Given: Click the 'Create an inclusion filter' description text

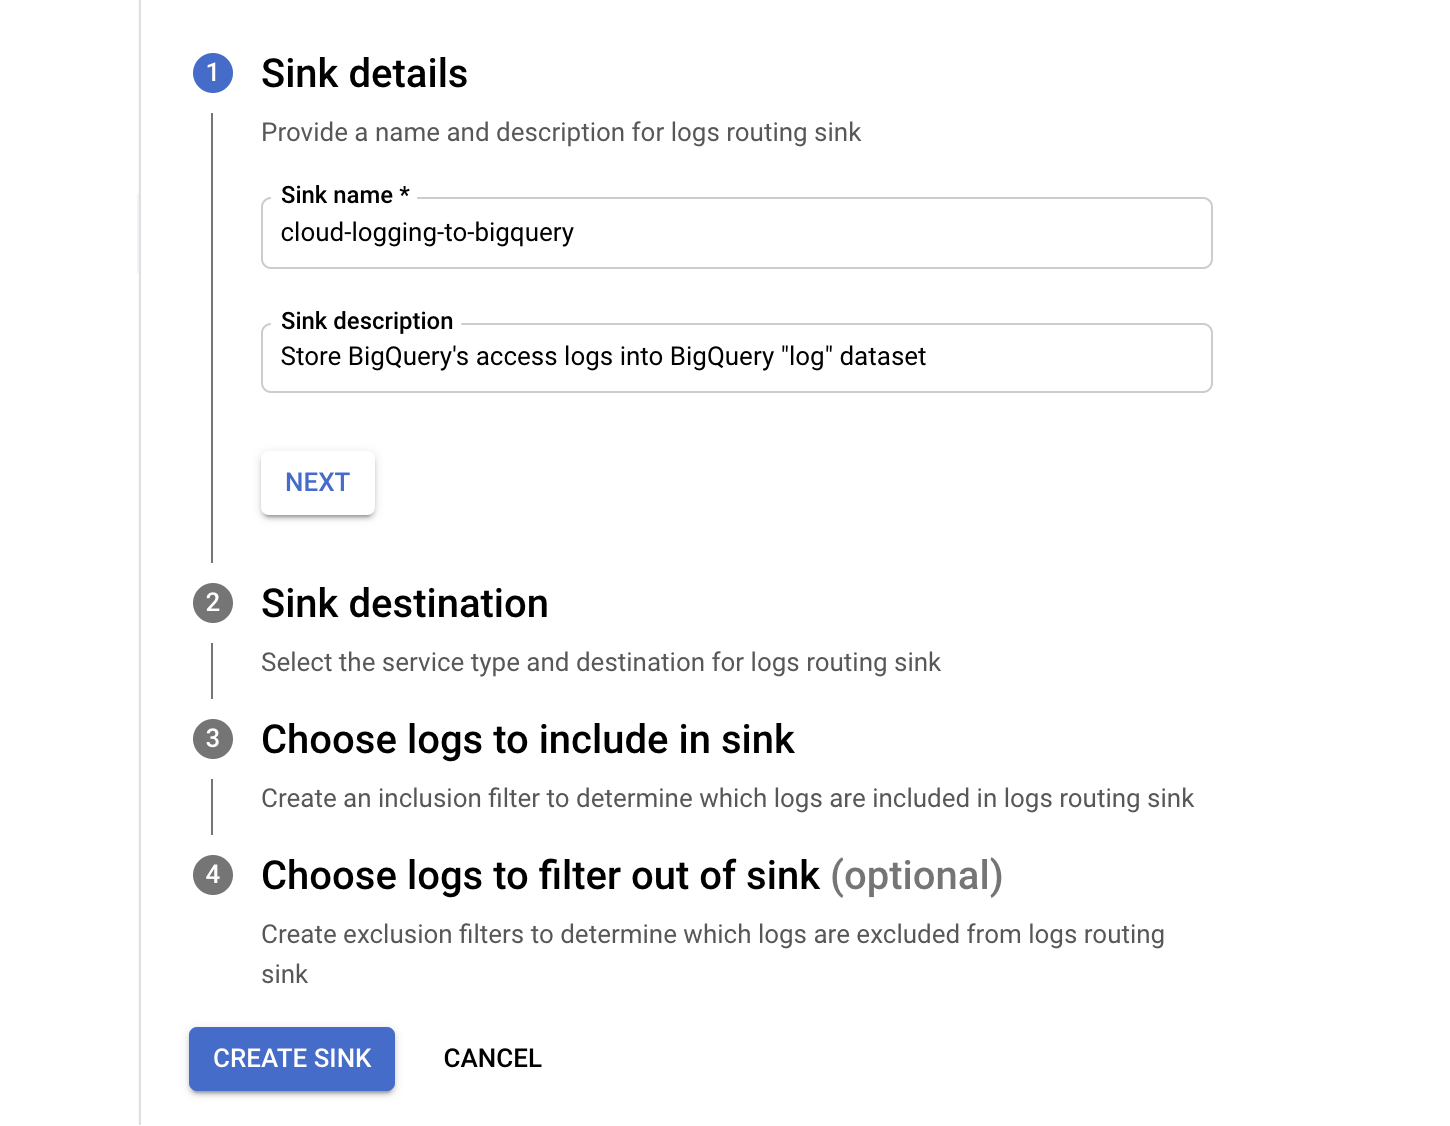Looking at the screenshot, I should coord(727,799).
